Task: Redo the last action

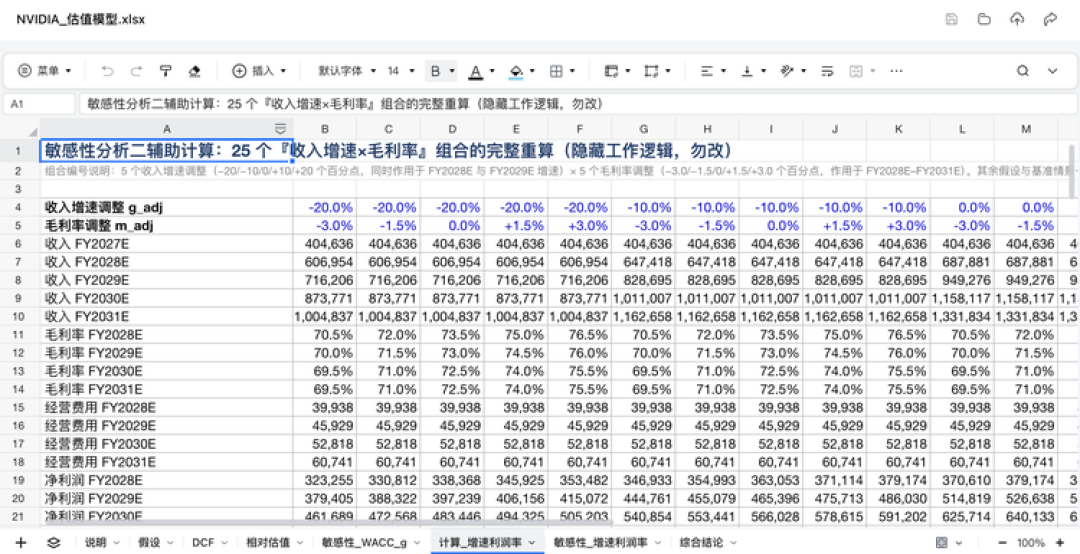Action: pyautogui.click(x=136, y=71)
